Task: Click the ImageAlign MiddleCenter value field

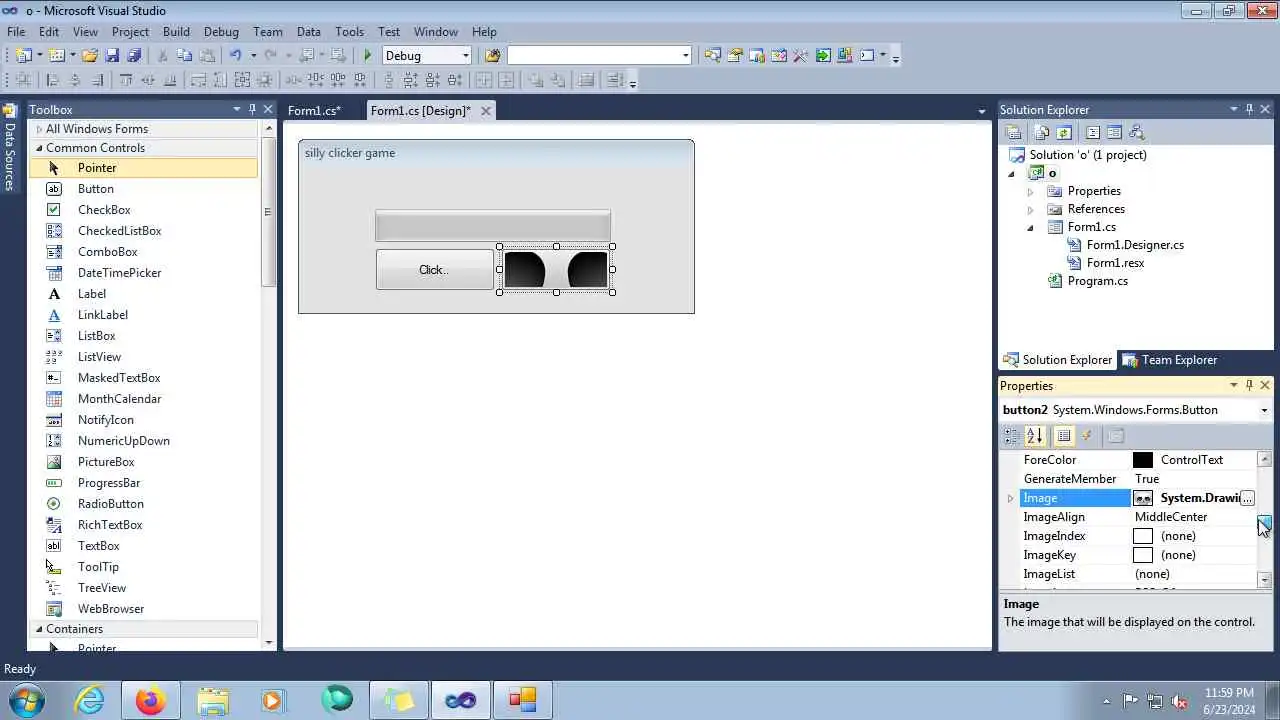Action: [x=1194, y=517]
